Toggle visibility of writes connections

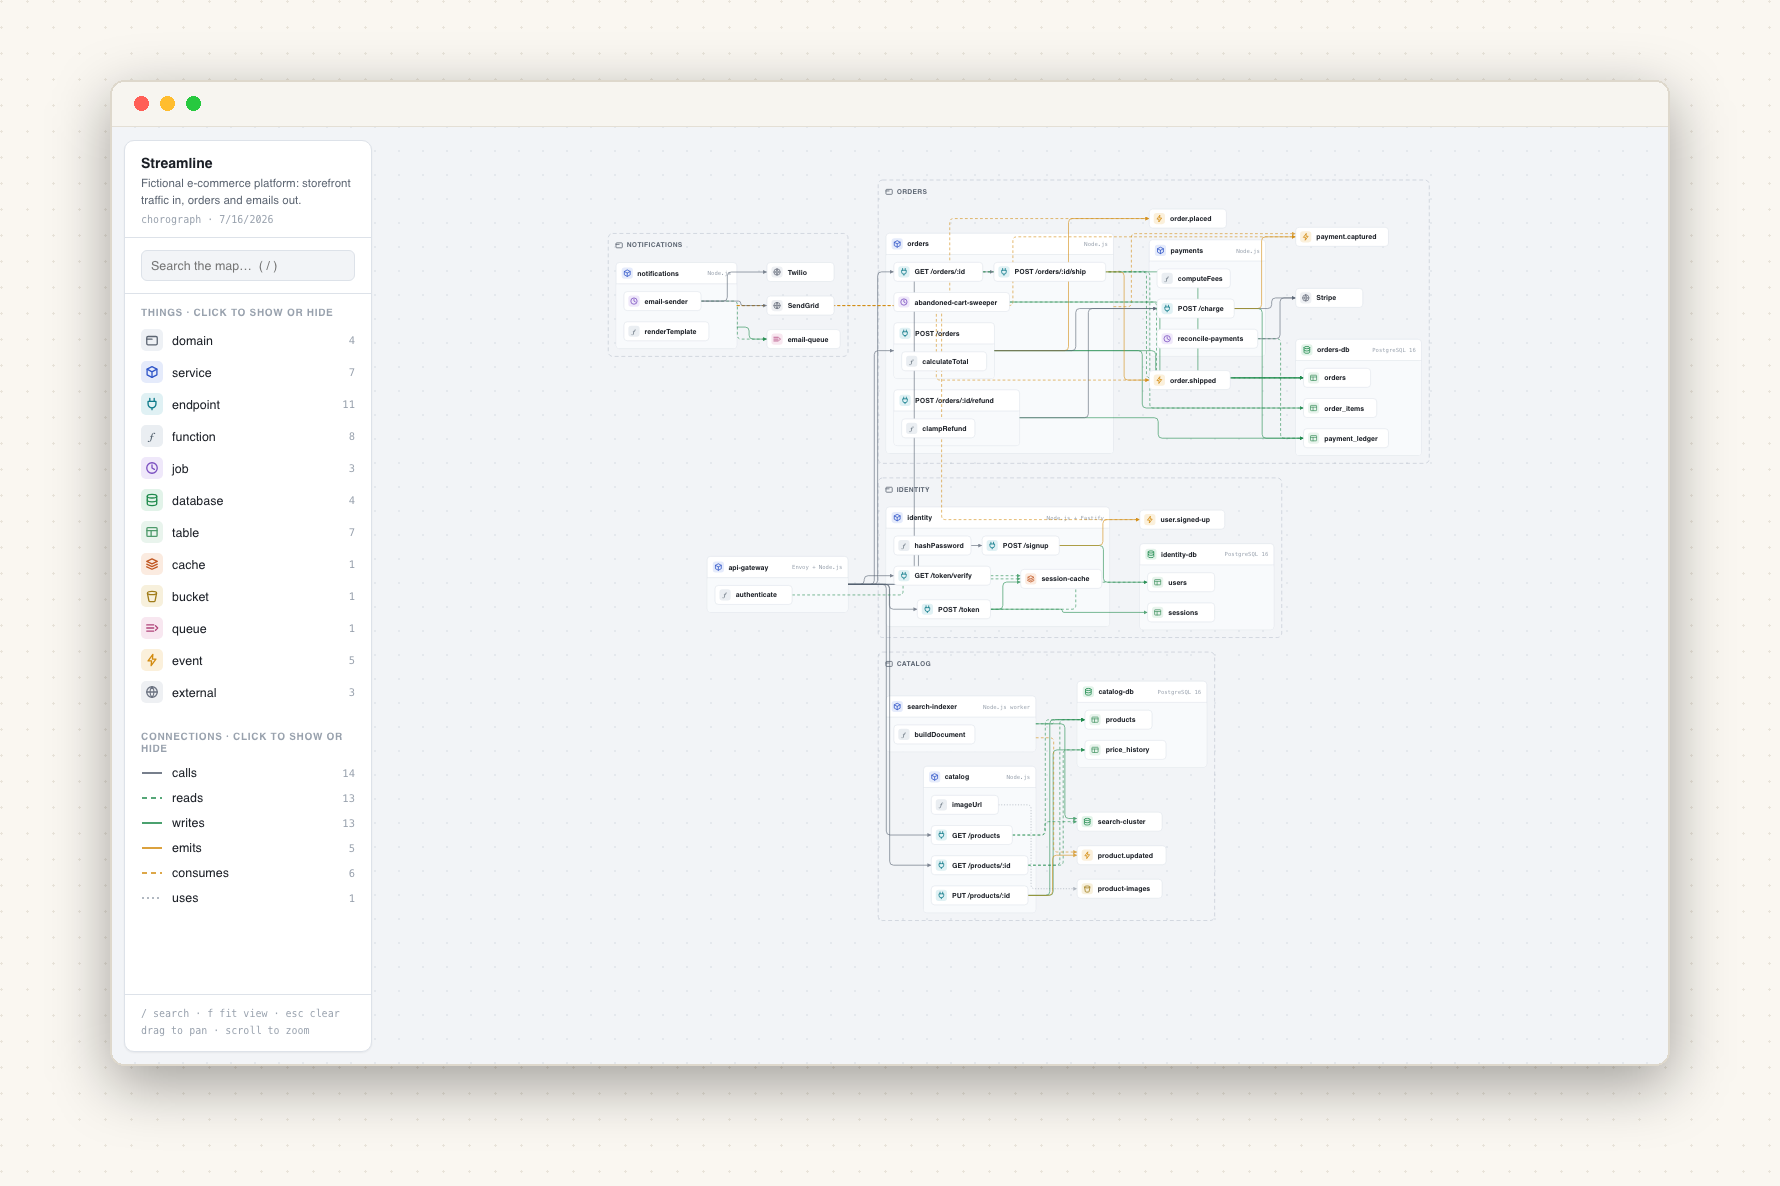tap(248, 823)
